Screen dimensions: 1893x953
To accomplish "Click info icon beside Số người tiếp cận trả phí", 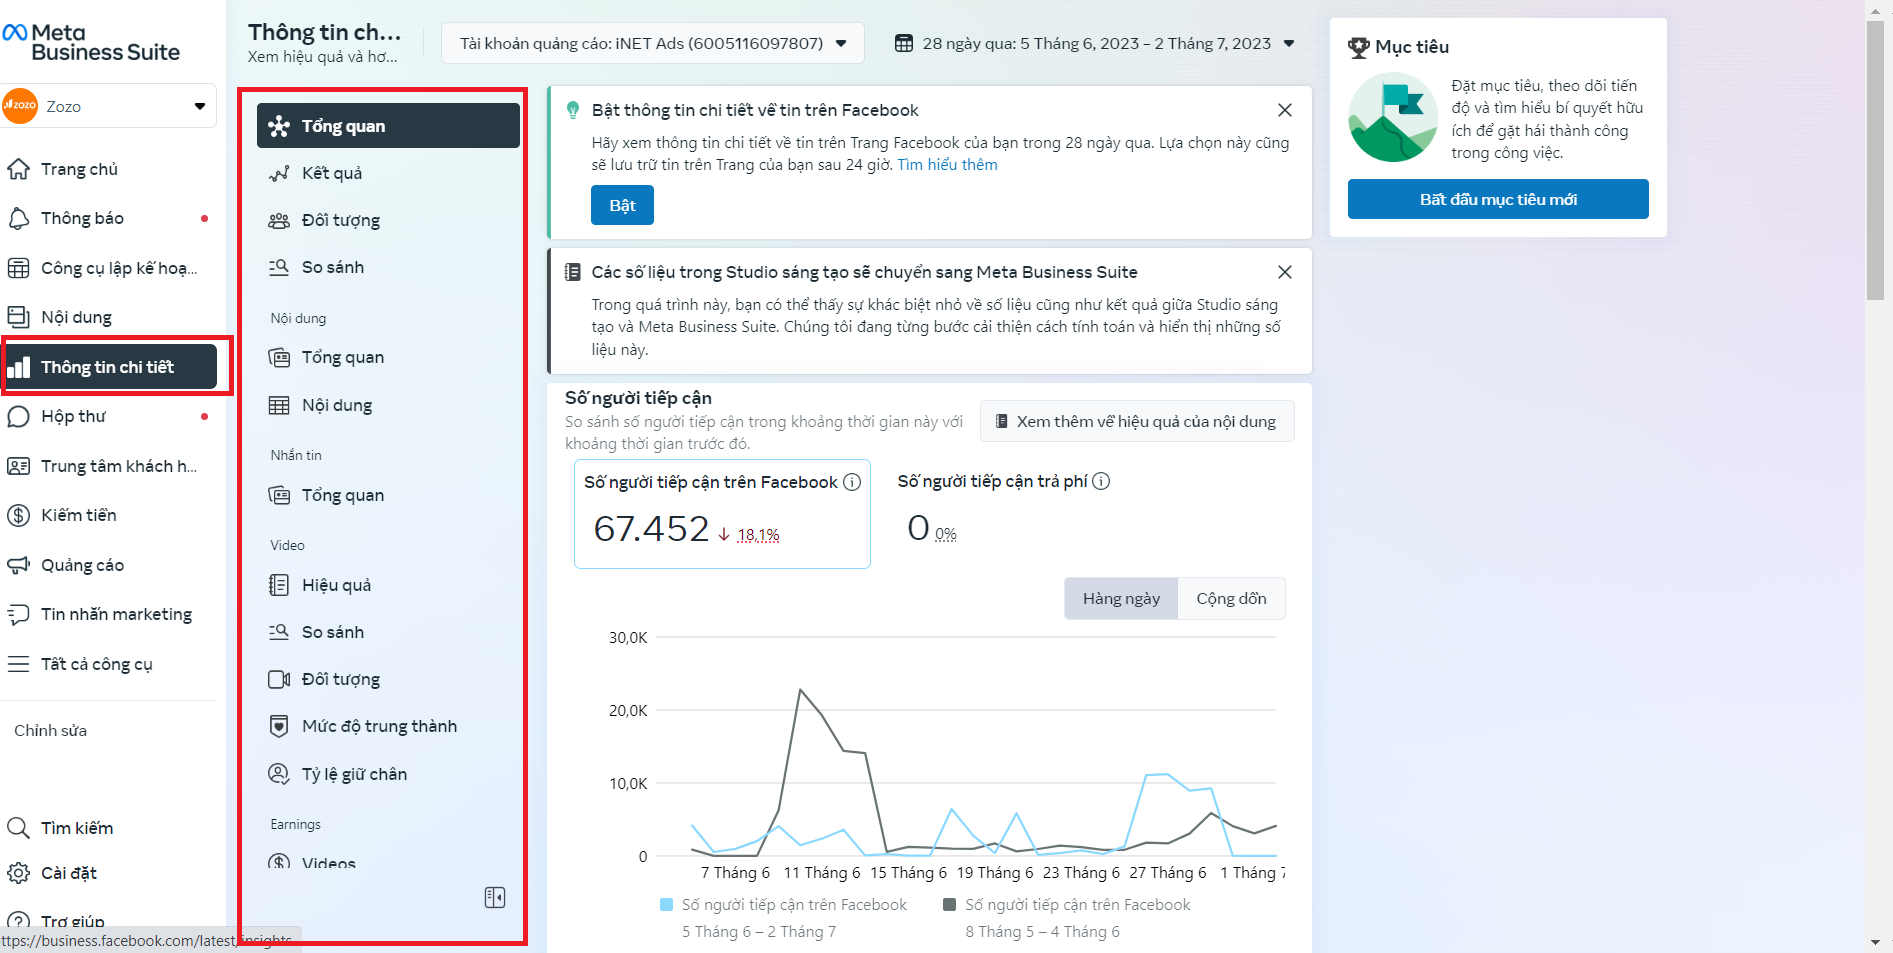I will point(1101,481).
